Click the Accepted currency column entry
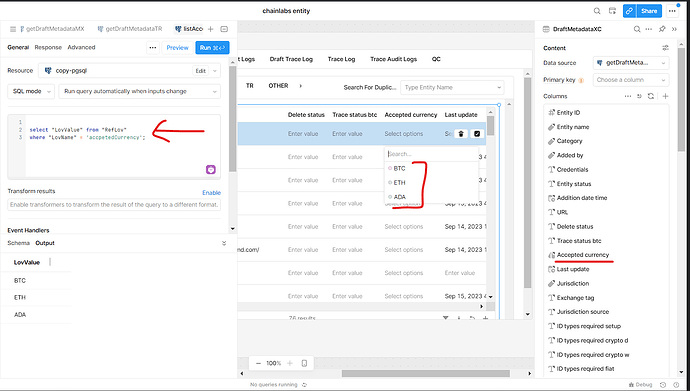690x391 pixels. pos(583,255)
